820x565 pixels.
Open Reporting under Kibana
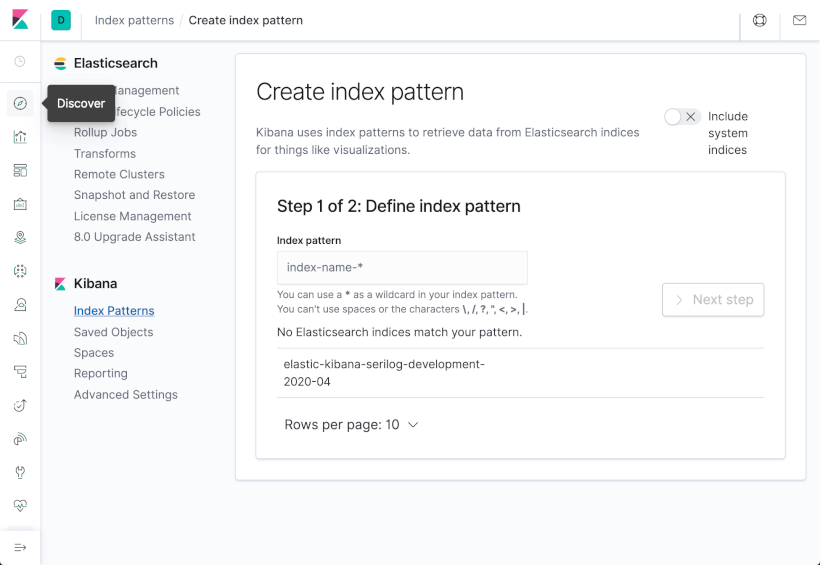pos(100,374)
